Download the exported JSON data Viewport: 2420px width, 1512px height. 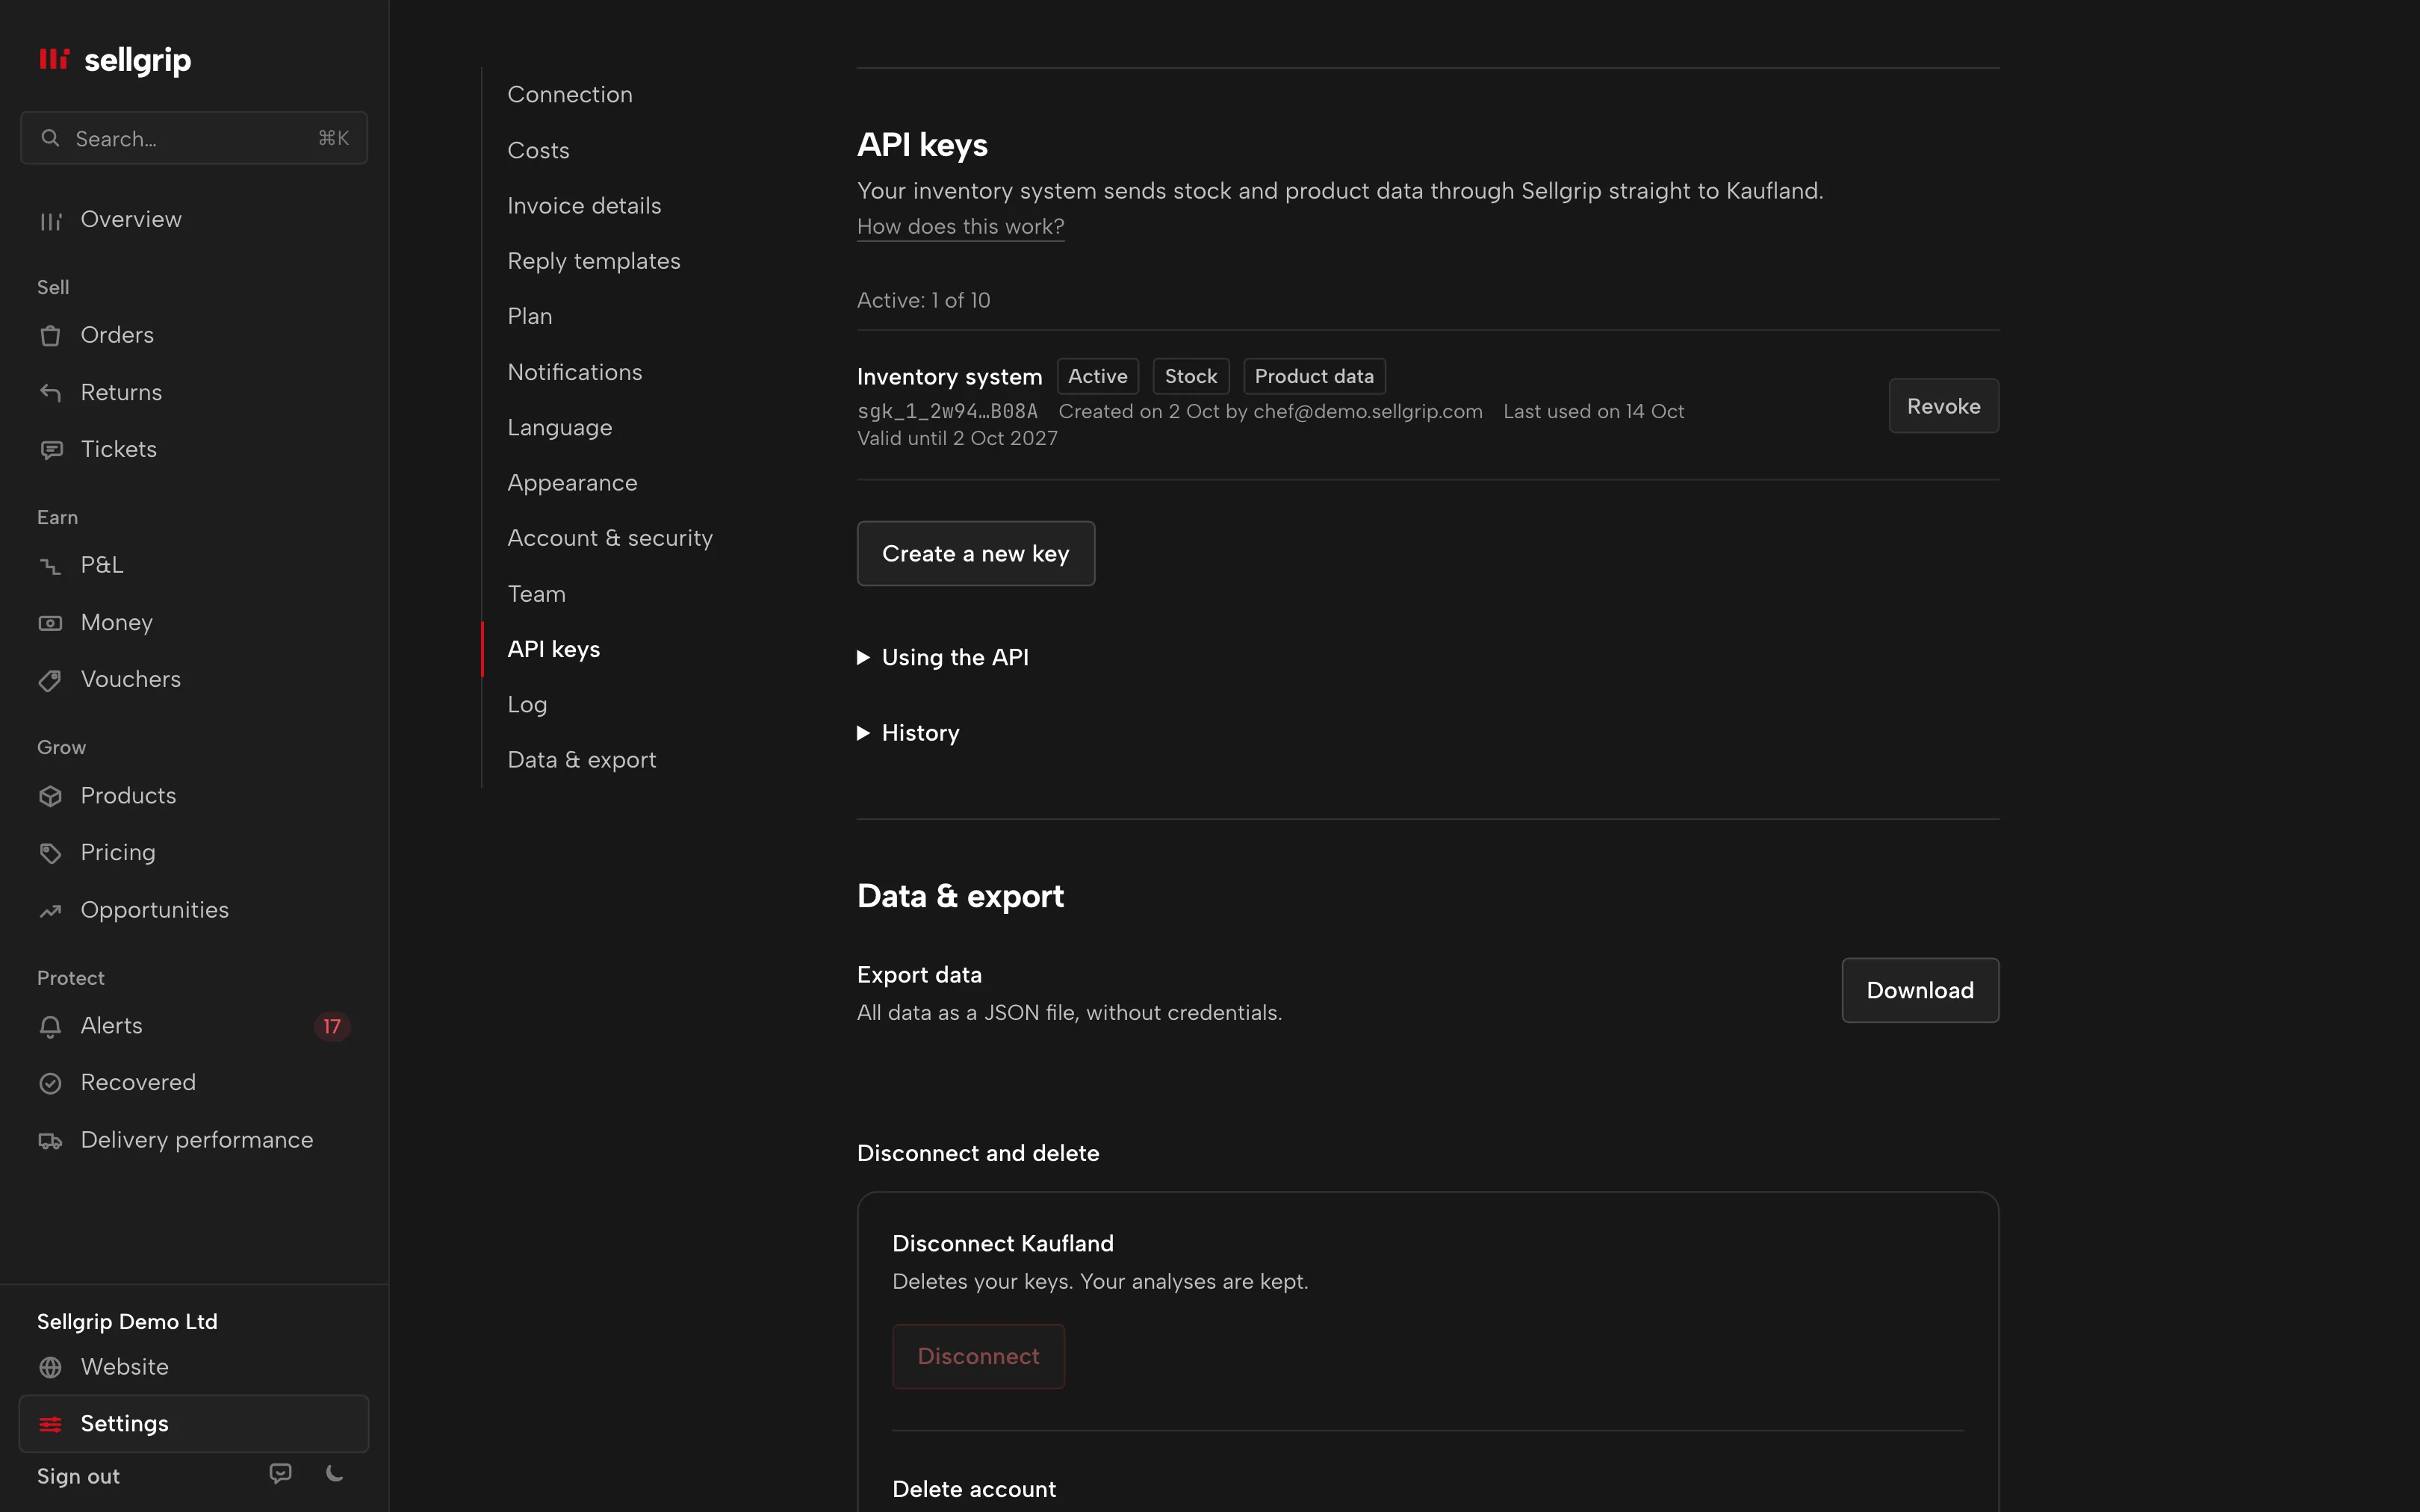(1920, 990)
